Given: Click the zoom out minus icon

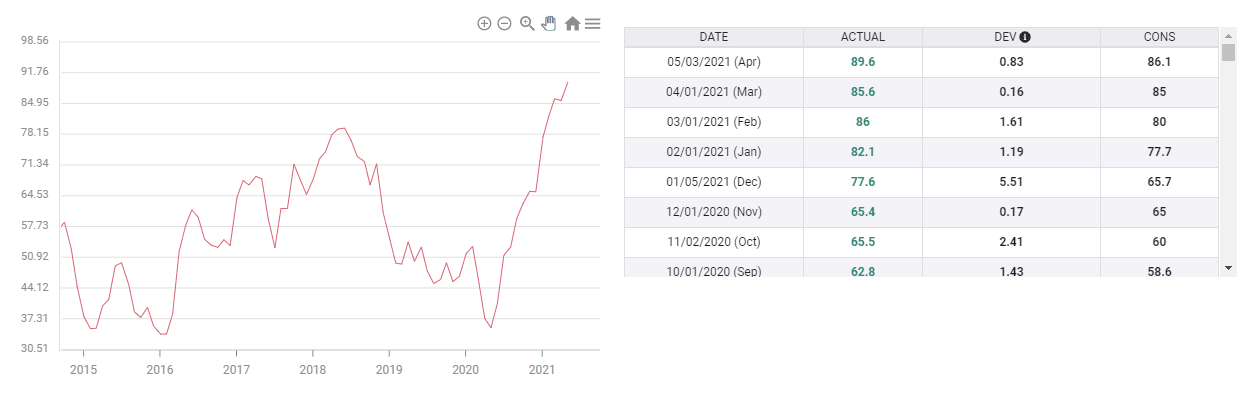Looking at the screenshot, I should pos(504,23).
